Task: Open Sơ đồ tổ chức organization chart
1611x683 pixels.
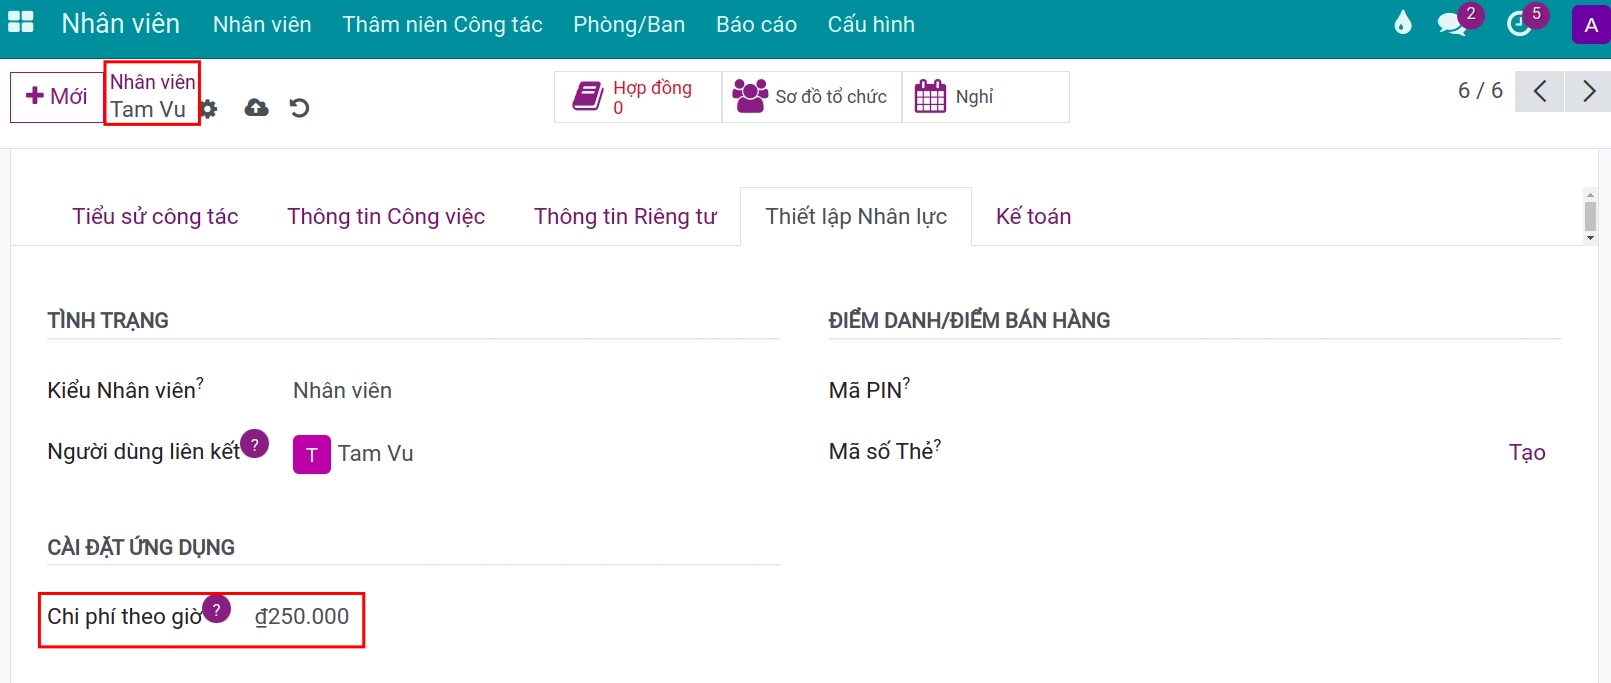Action: pos(812,97)
